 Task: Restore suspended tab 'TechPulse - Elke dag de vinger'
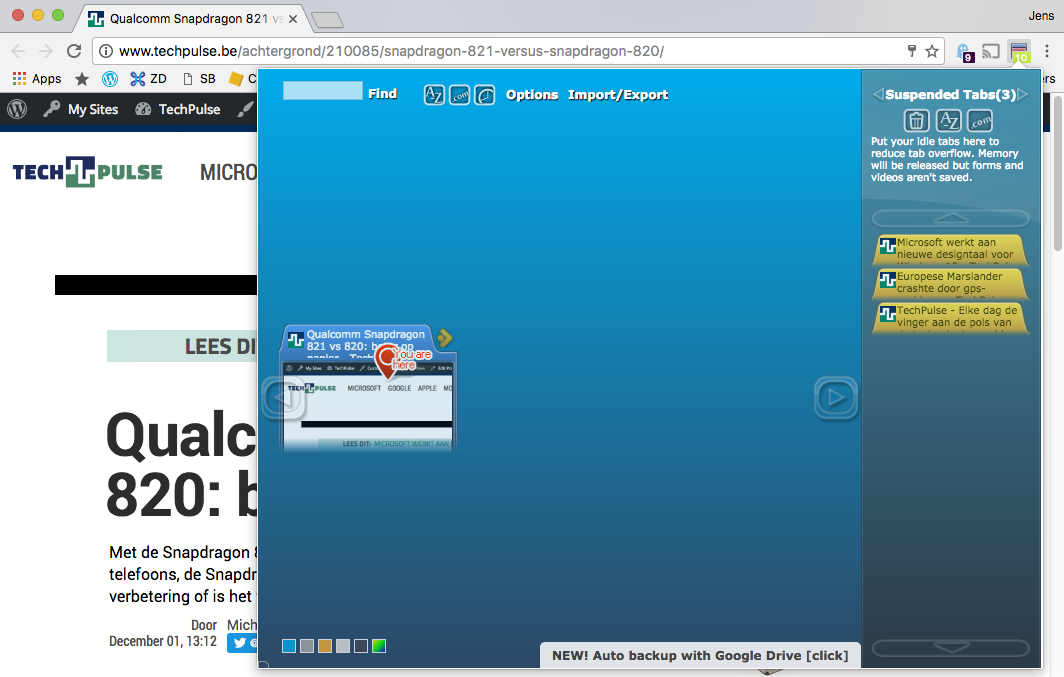951,317
